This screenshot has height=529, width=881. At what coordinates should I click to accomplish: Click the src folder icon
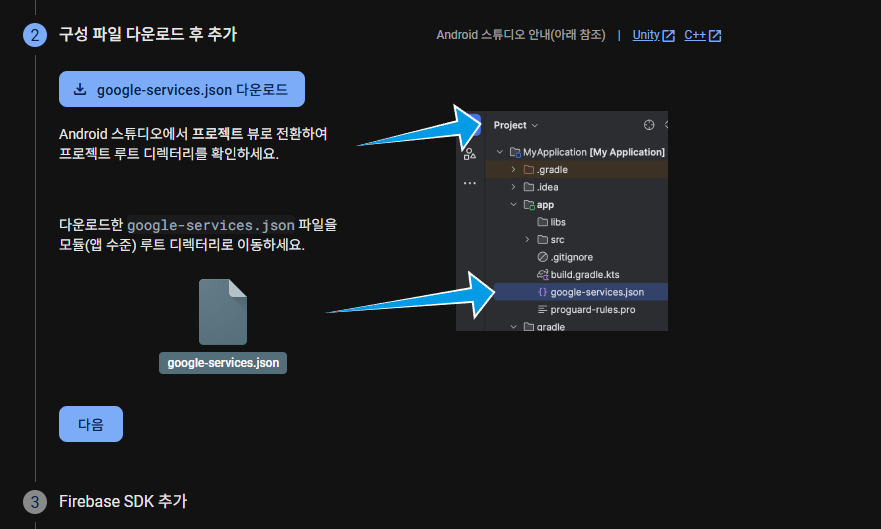[x=542, y=240]
